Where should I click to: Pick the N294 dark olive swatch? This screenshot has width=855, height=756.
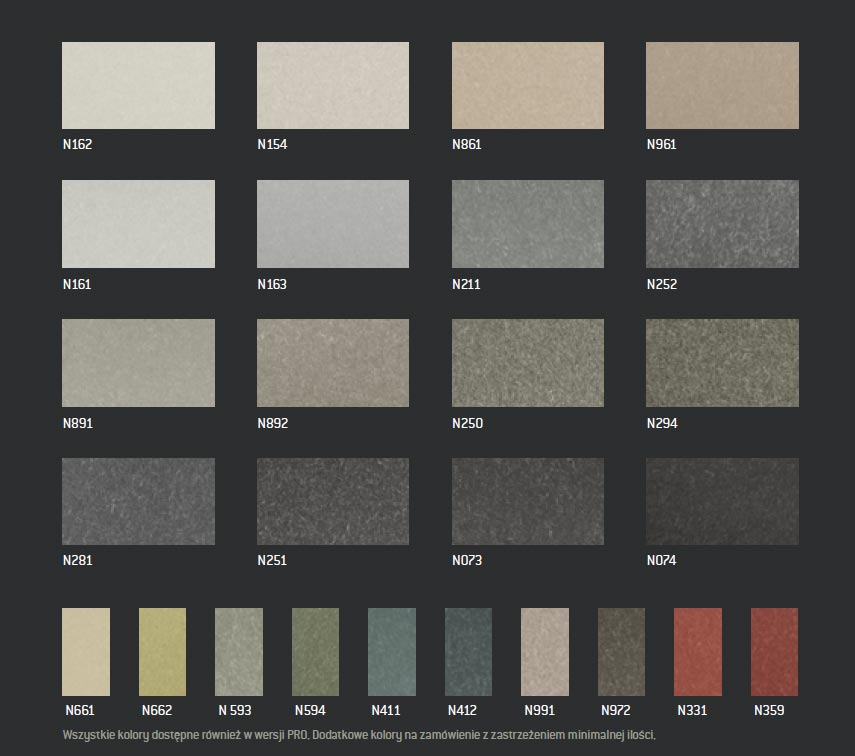pyautogui.click(x=722, y=363)
